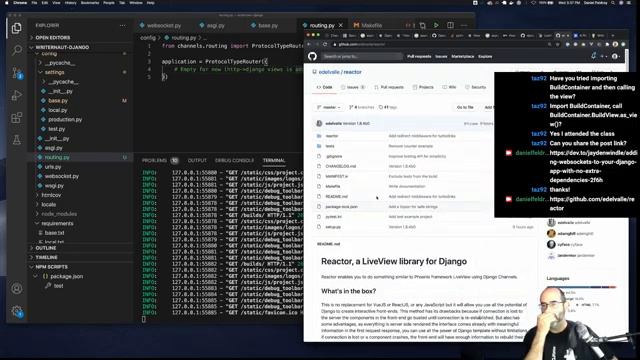
Task: Open changes icon in editor toolbar
Action: (x=422, y=25)
